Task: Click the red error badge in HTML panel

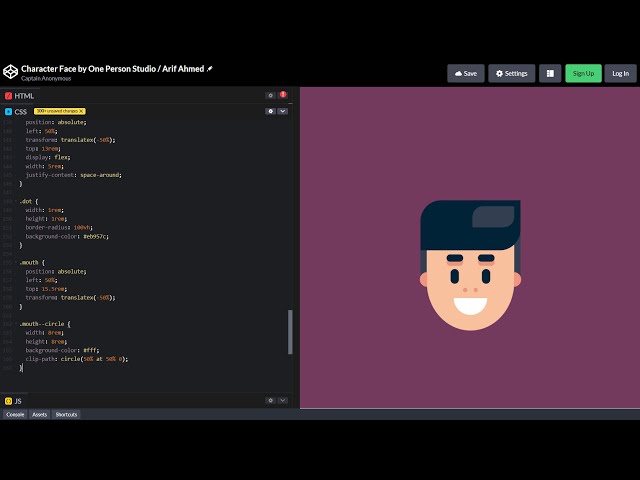Action: point(283,95)
